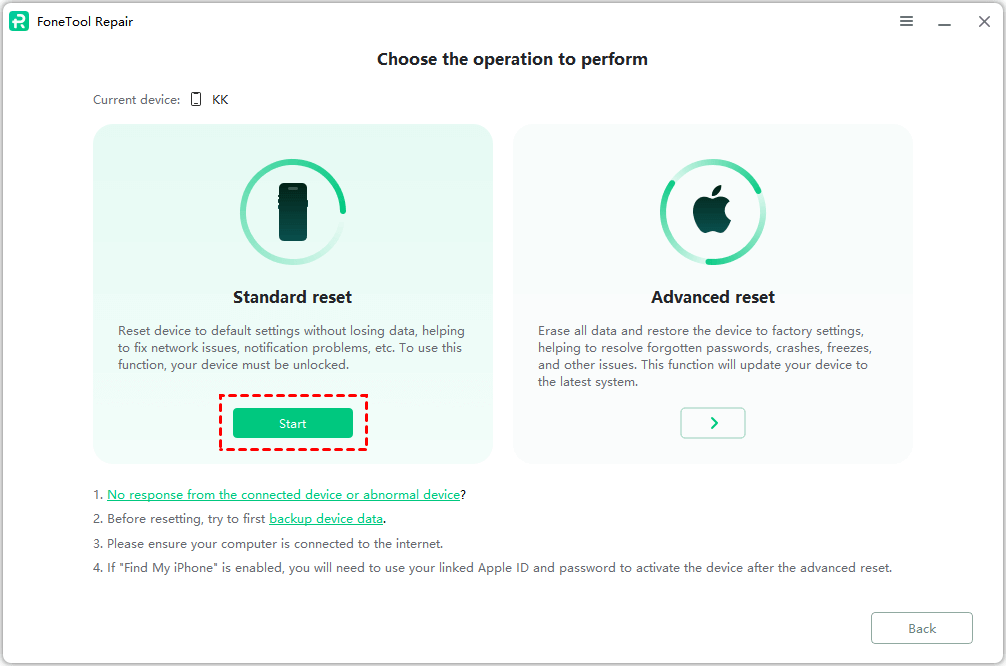Viewport: 1006px width, 666px height.
Task: Click the Standard reset phone illustration
Action: [293, 211]
